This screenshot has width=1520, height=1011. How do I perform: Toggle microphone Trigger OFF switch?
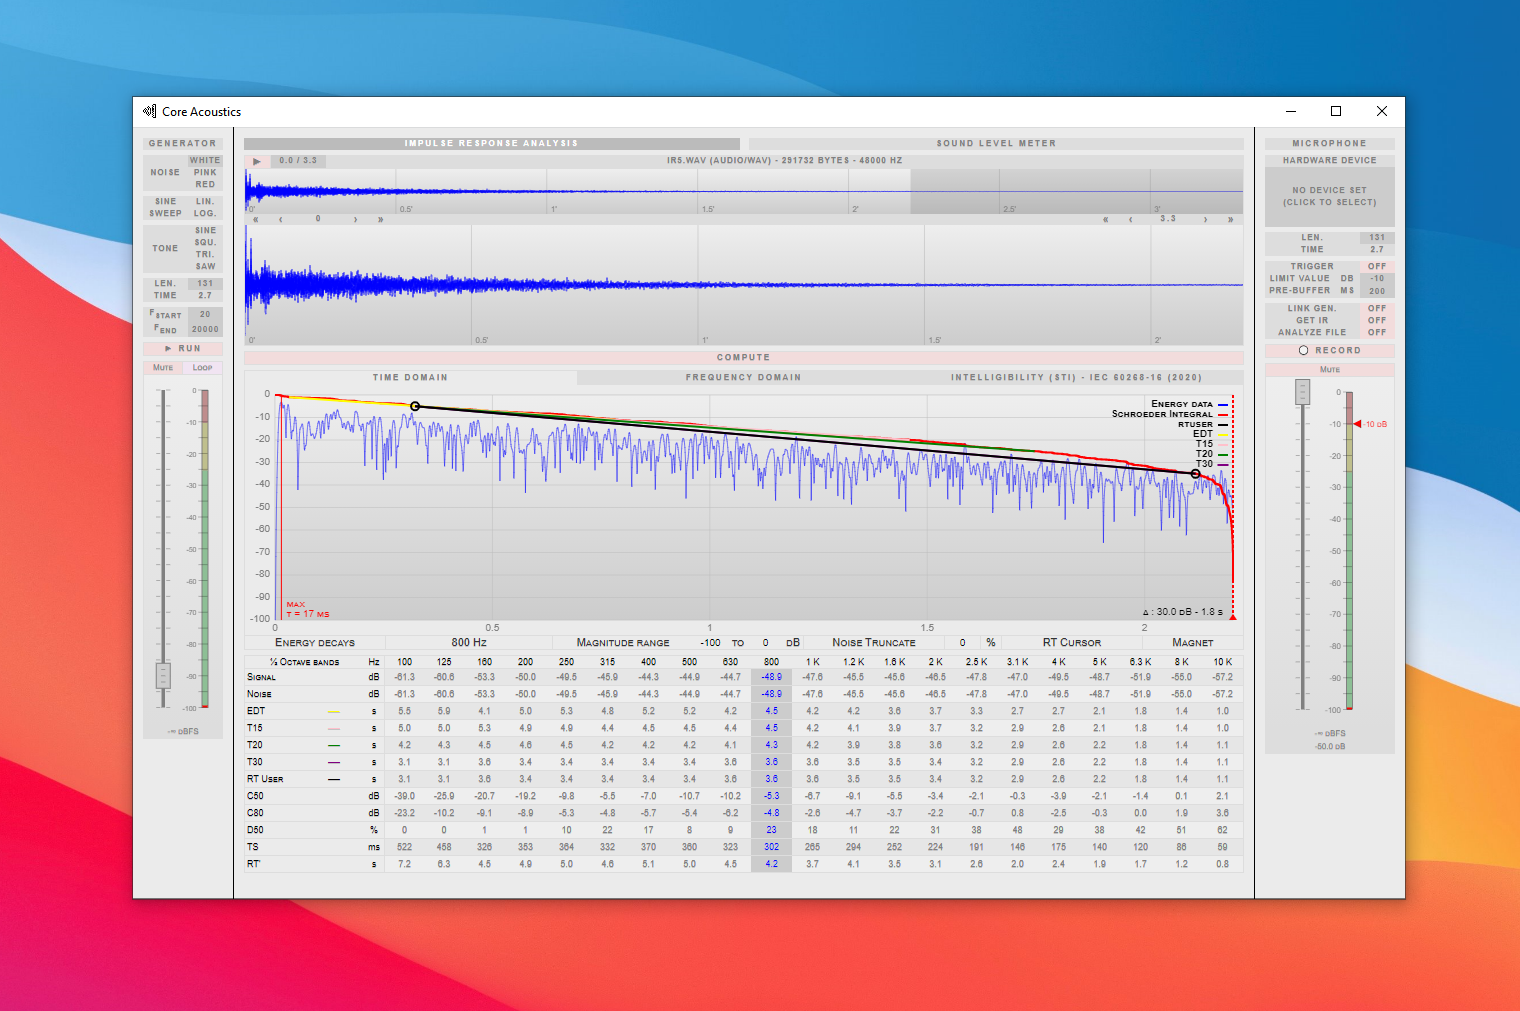[1377, 267]
